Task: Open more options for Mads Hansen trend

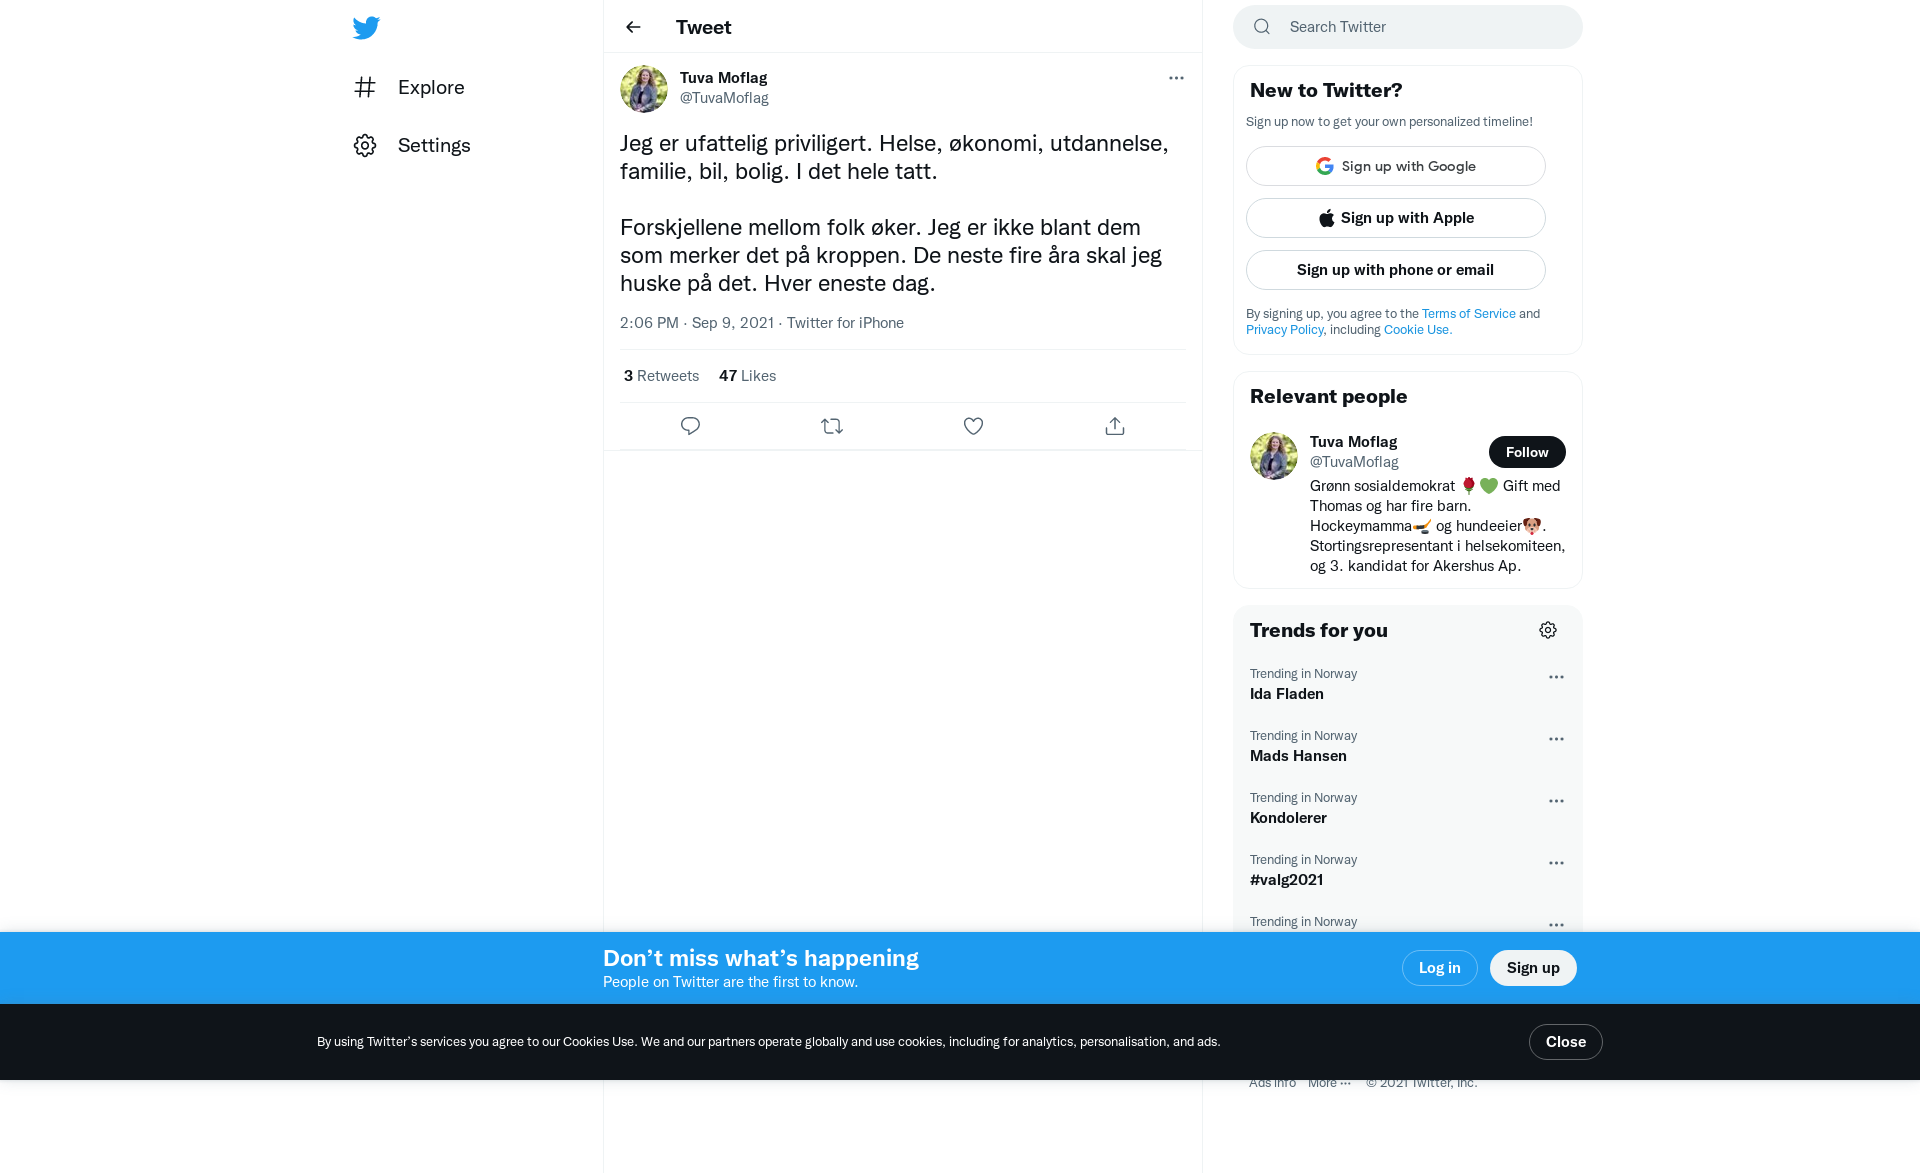Action: tap(1556, 739)
